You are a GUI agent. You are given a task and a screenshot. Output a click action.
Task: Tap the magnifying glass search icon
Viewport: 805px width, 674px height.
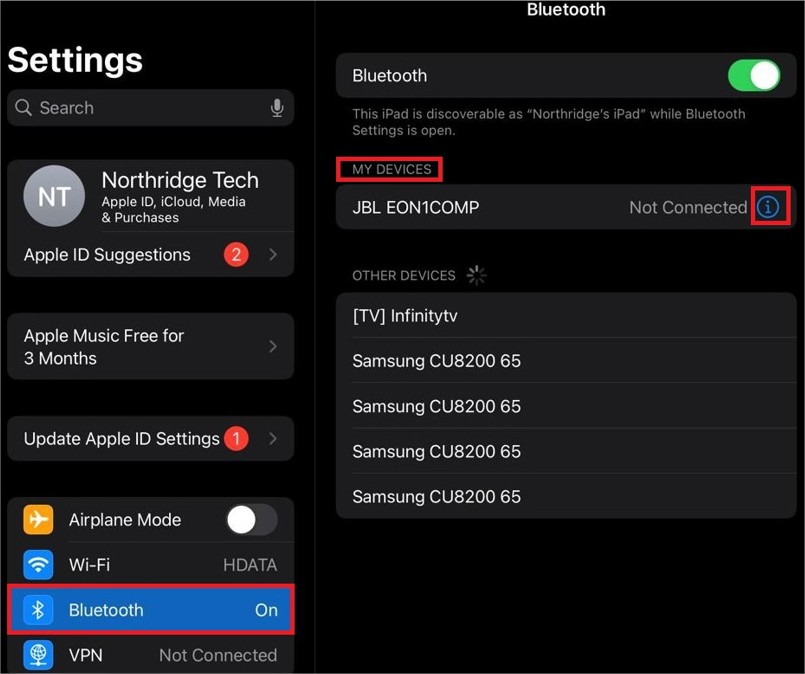[x=23, y=107]
